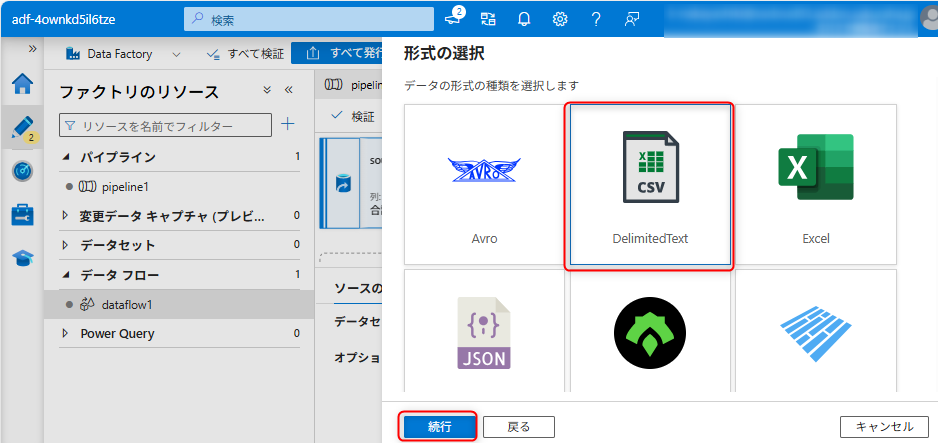
Task: Open the Monitor gauge icon in sidebar
Action: tap(23, 172)
